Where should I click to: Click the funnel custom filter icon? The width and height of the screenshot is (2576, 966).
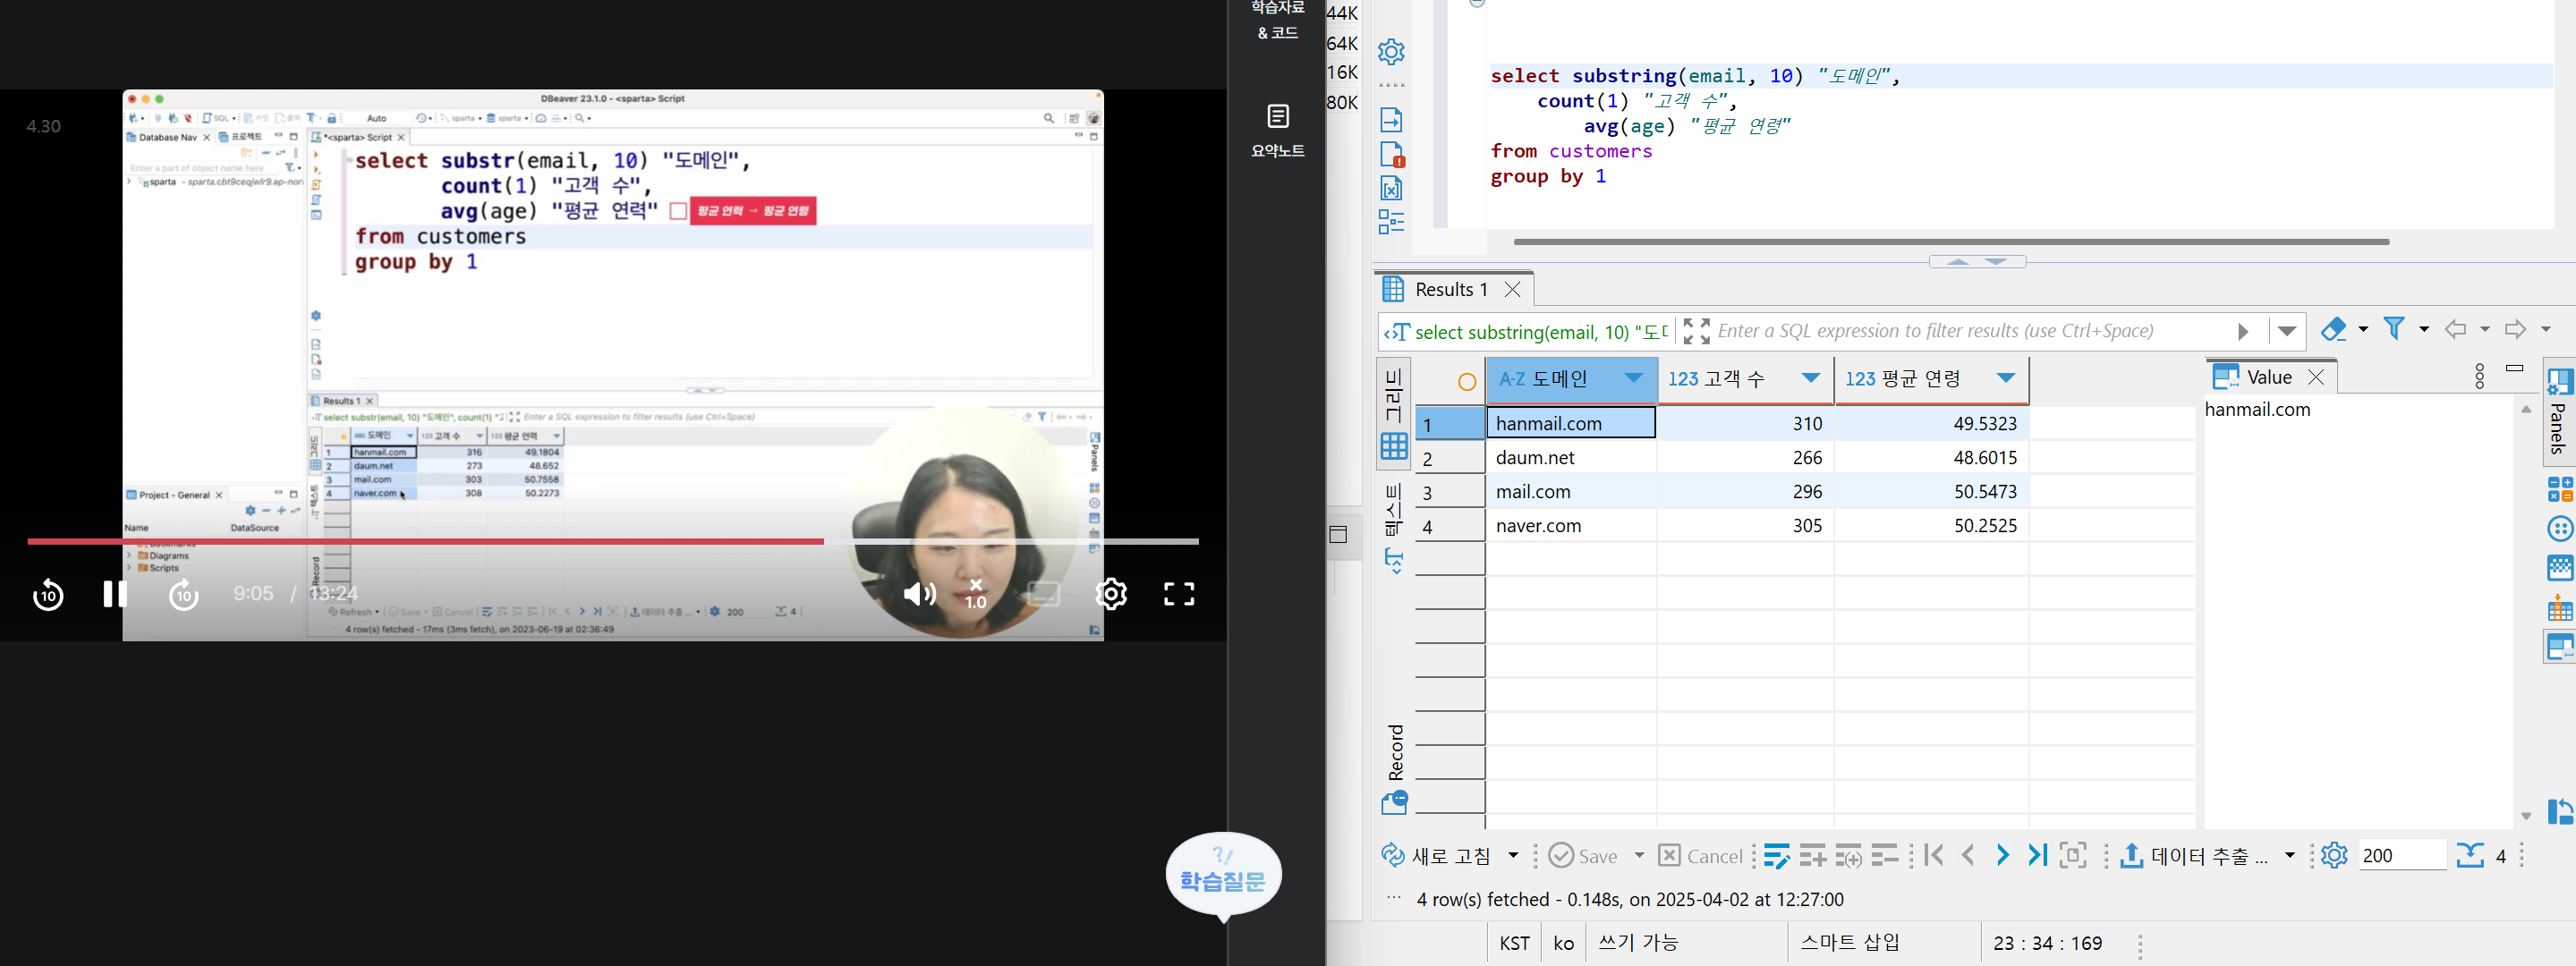pos(2395,328)
